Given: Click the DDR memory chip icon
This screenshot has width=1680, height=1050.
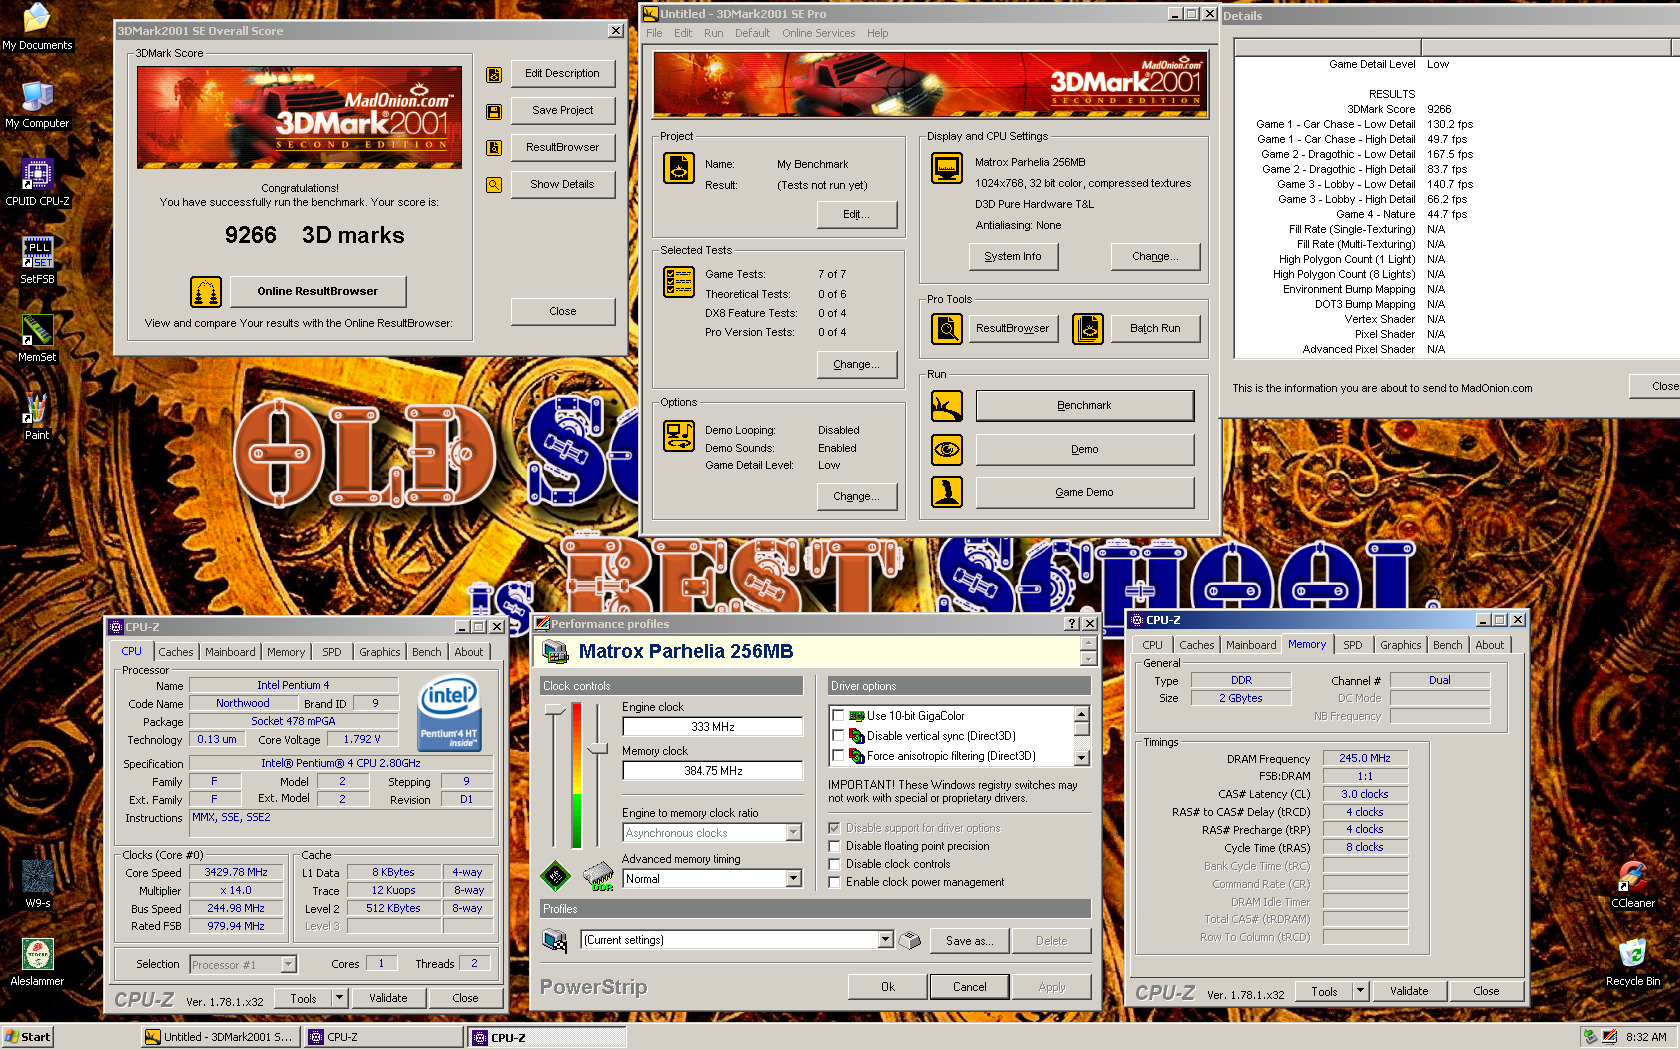Looking at the screenshot, I should (x=598, y=877).
